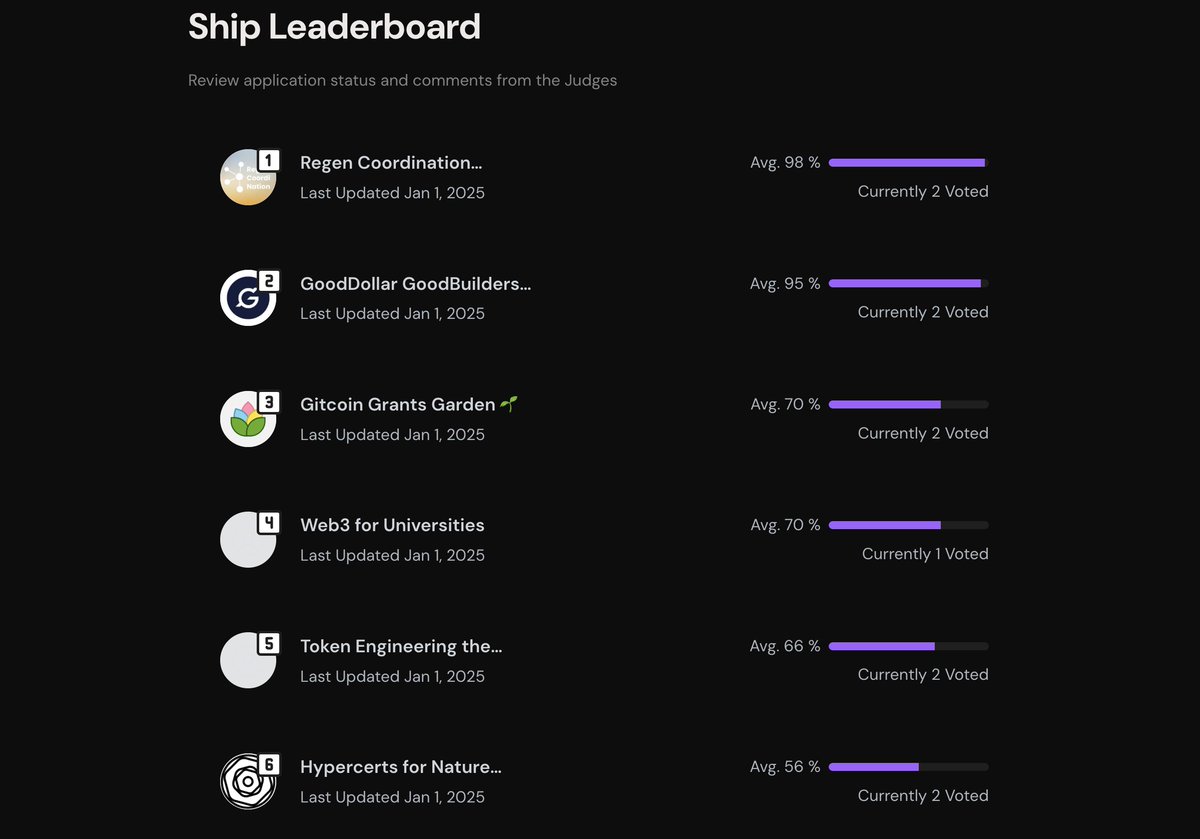The image size is (1200, 839).
Task: Click the 56% average score bar
Action: (909, 767)
